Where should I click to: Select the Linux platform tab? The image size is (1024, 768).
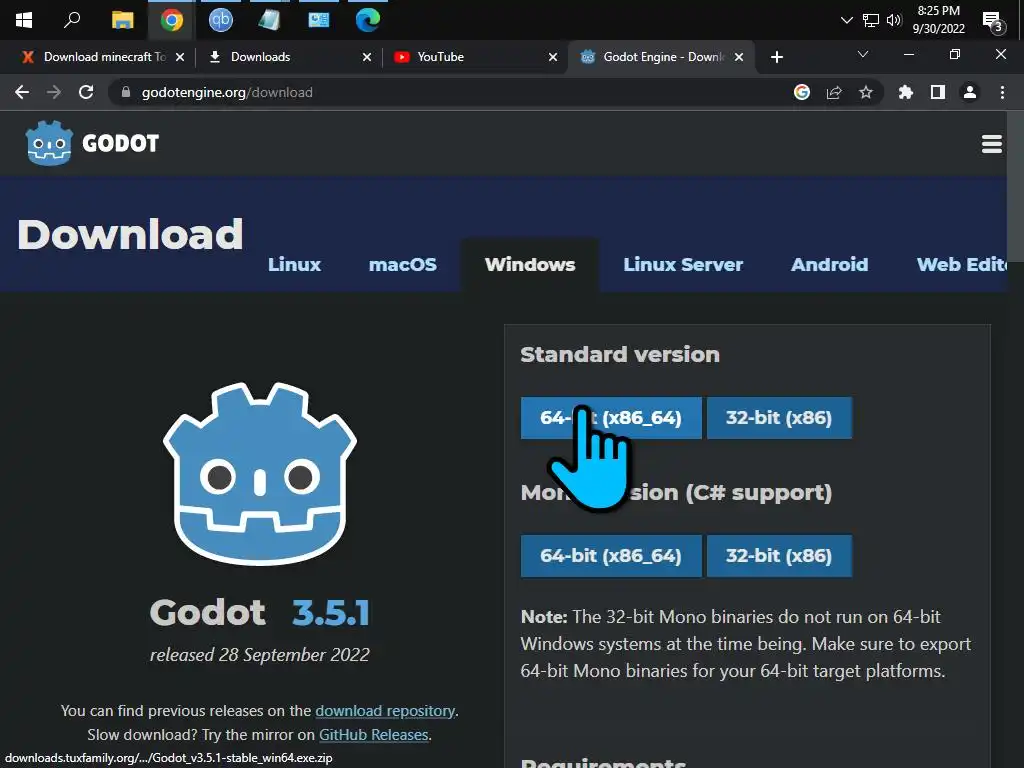(294, 264)
